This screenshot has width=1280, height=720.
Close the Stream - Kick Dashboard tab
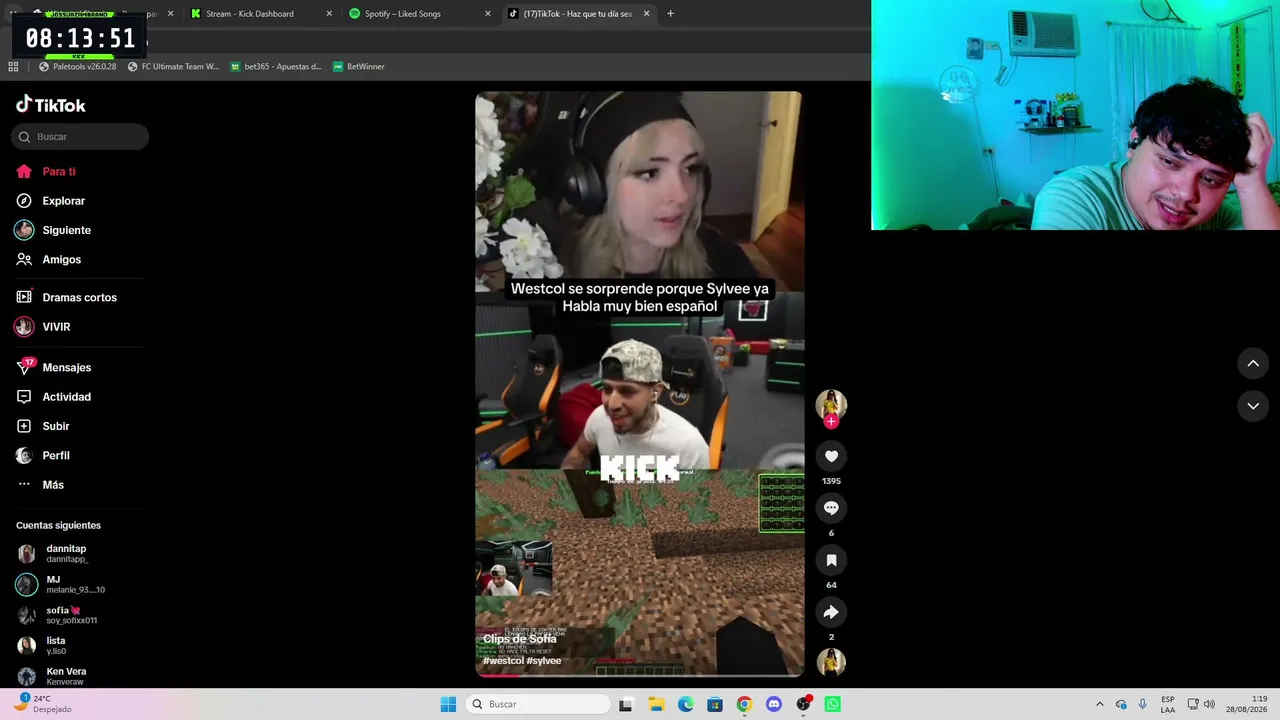(x=329, y=14)
